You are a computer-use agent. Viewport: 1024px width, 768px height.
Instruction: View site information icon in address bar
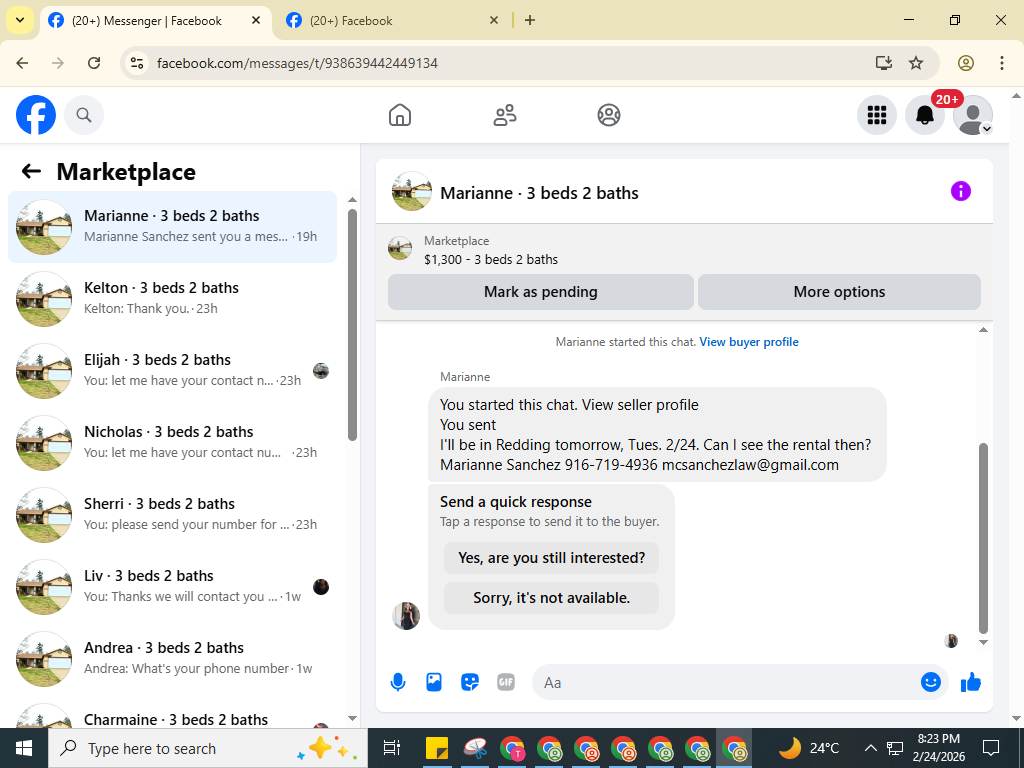pyautogui.click(x=136, y=63)
